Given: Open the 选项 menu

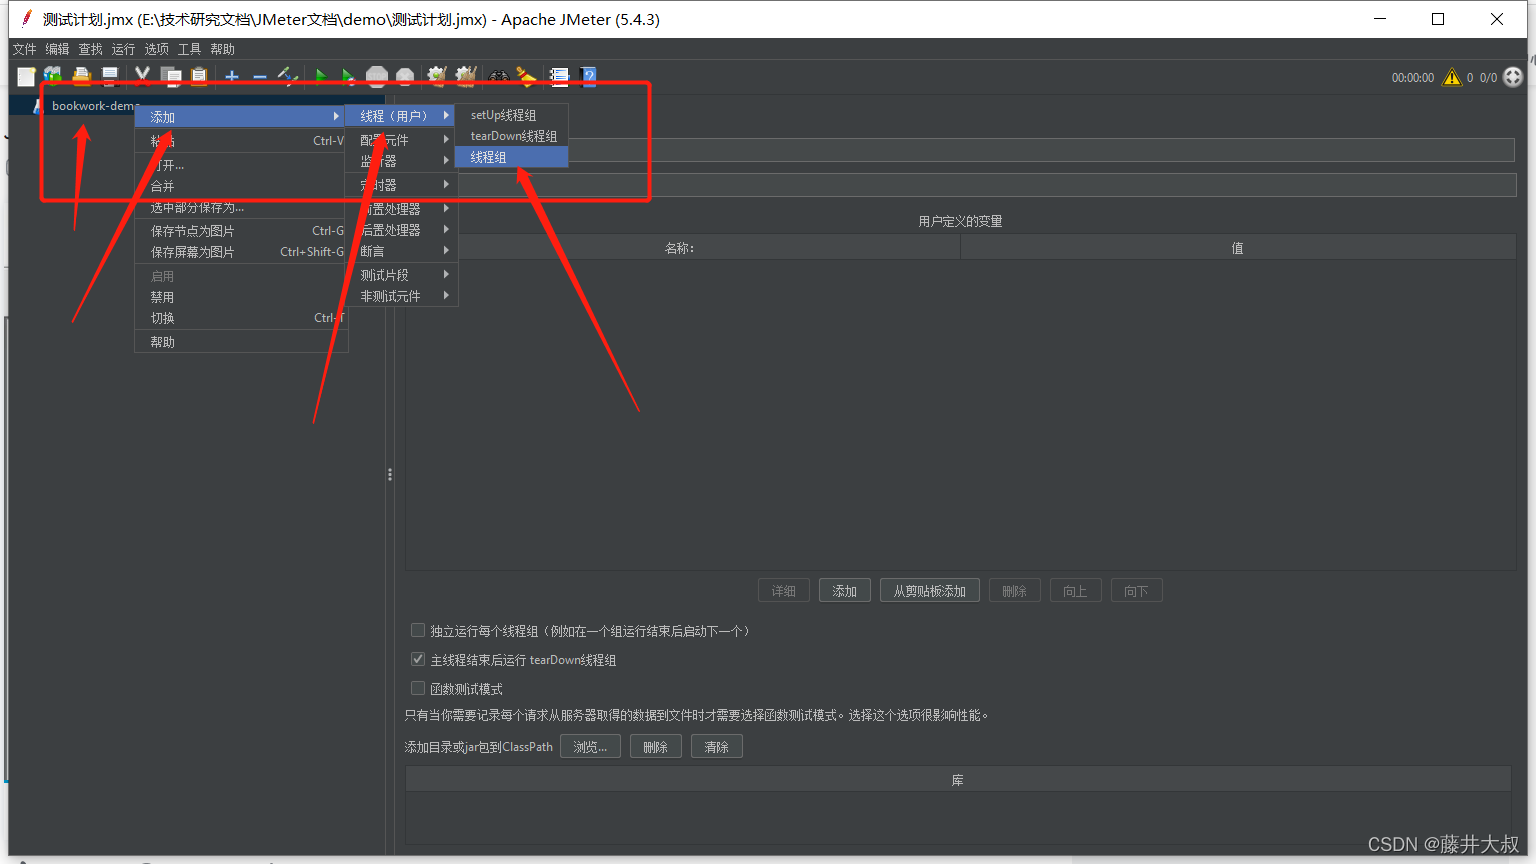Looking at the screenshot, I should pyautogui.click(x=156, y=49).
